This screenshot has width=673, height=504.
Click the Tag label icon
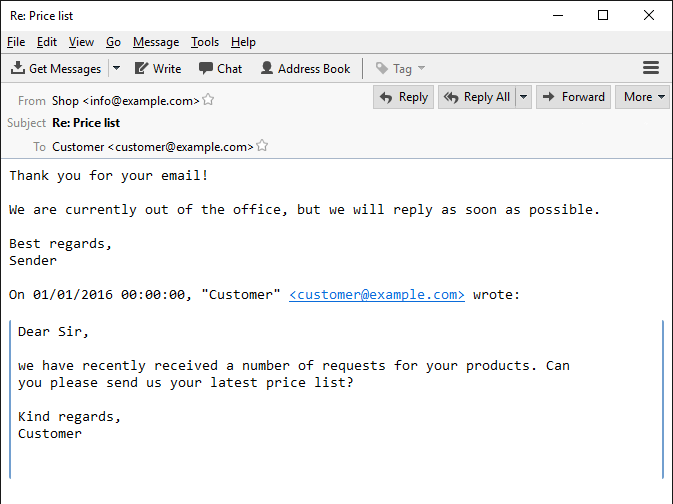382,68
